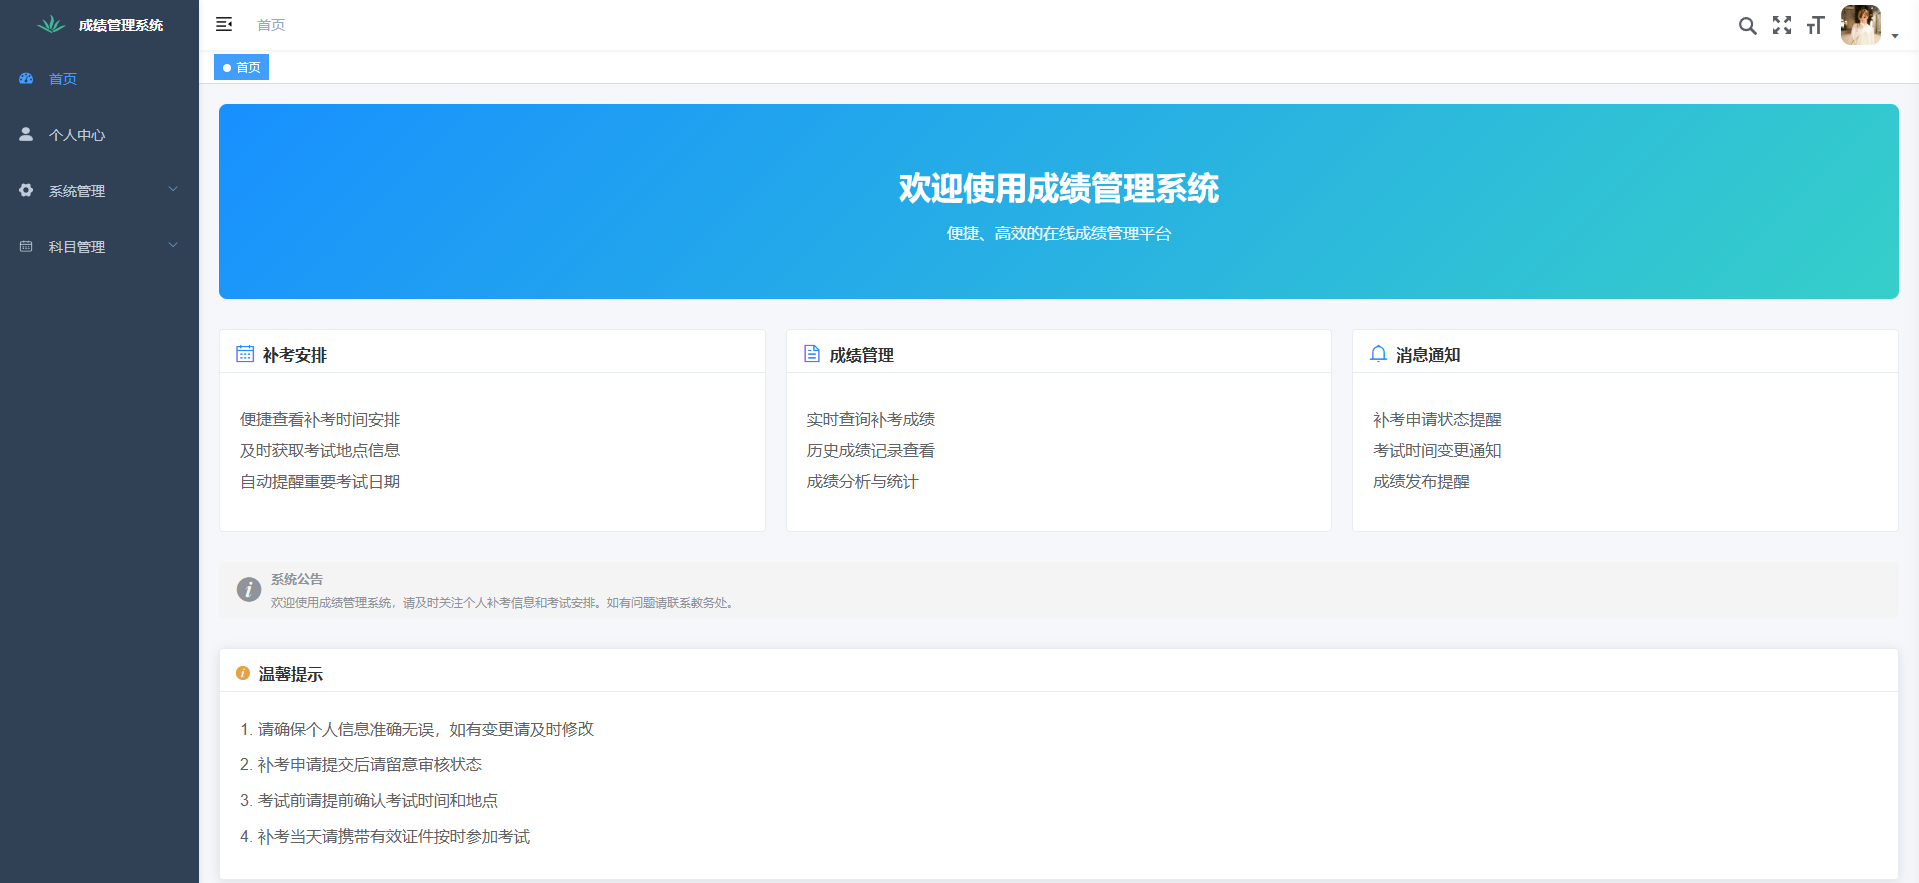
Task: Collapse sidebar with hamburger icon
Action: (224, 24)
